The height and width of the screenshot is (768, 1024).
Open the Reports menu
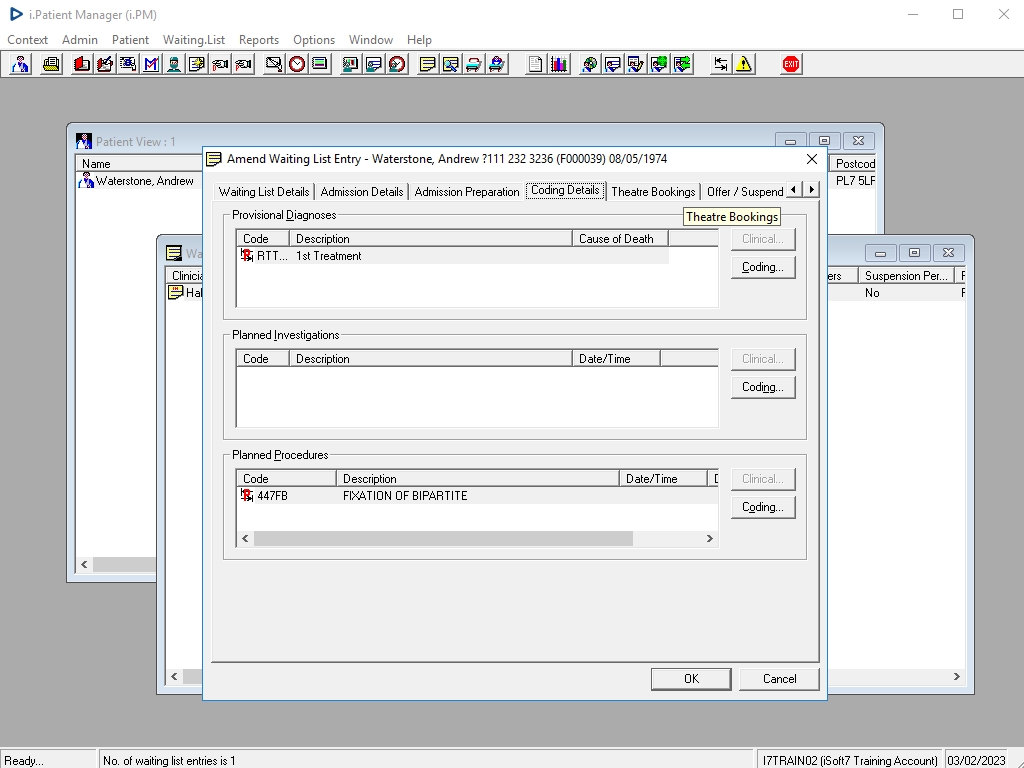tap(259, 40)
